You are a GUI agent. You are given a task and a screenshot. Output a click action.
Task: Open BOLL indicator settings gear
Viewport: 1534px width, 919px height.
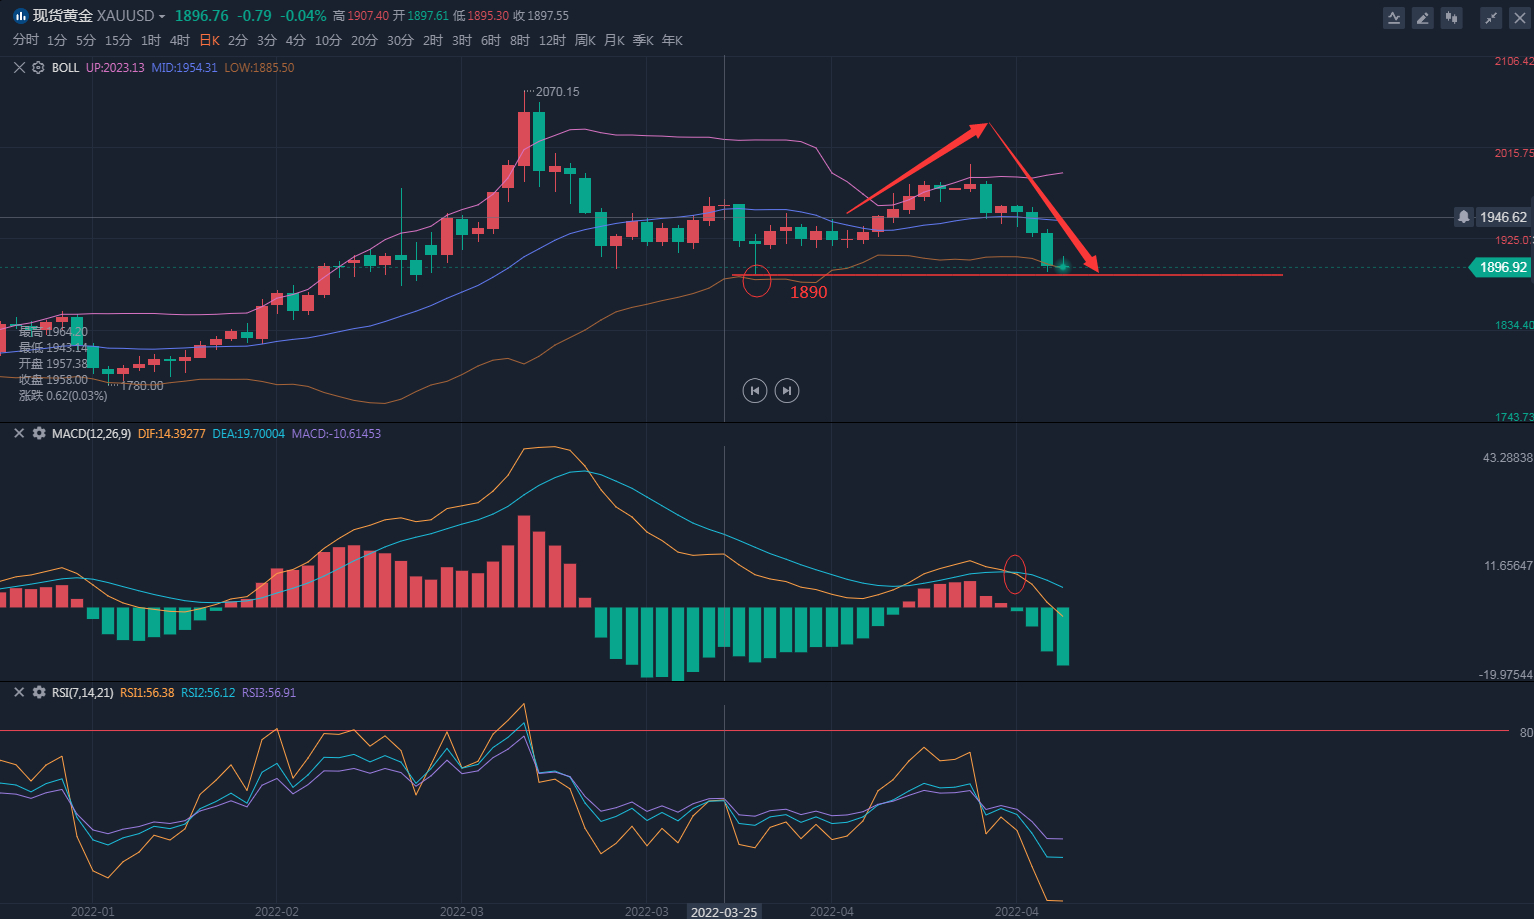39,68
